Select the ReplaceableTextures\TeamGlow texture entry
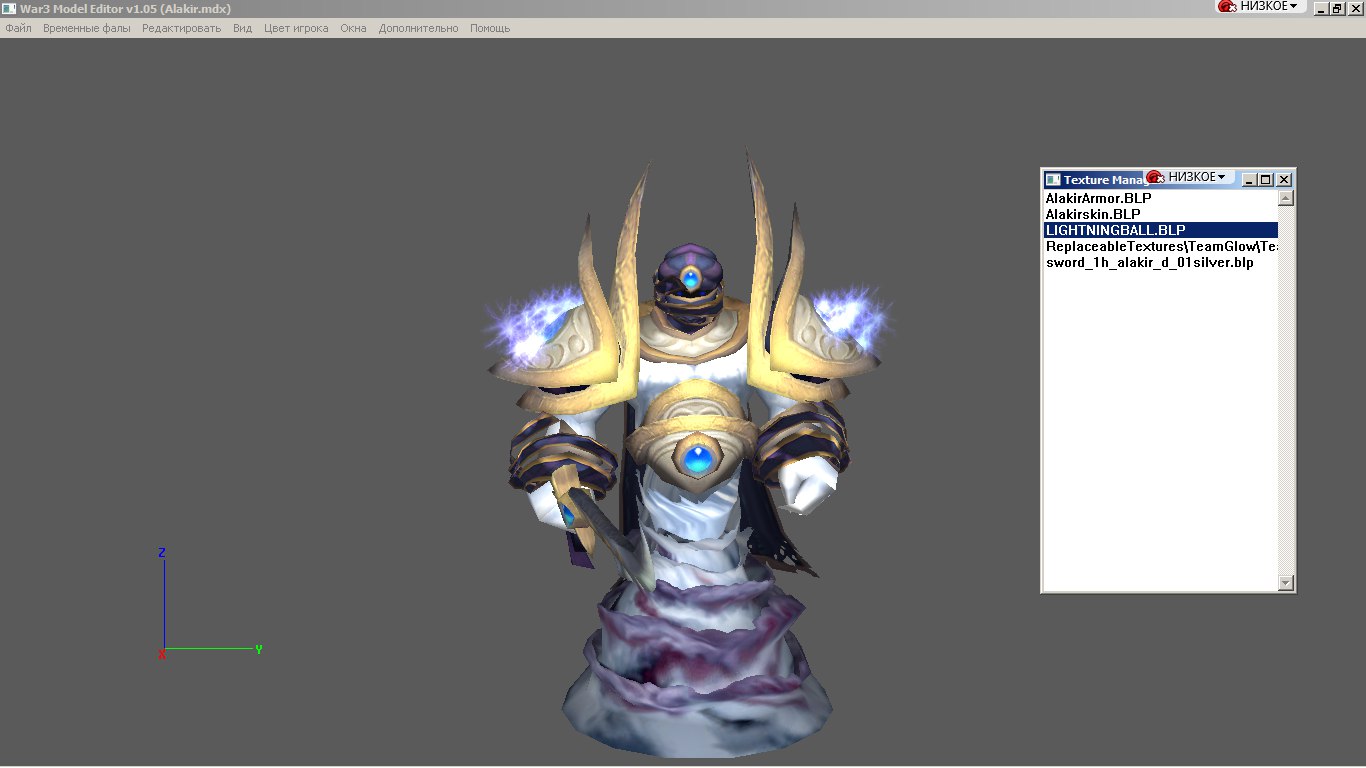Screen dimensions: 1366x768 pos(1161,246)
